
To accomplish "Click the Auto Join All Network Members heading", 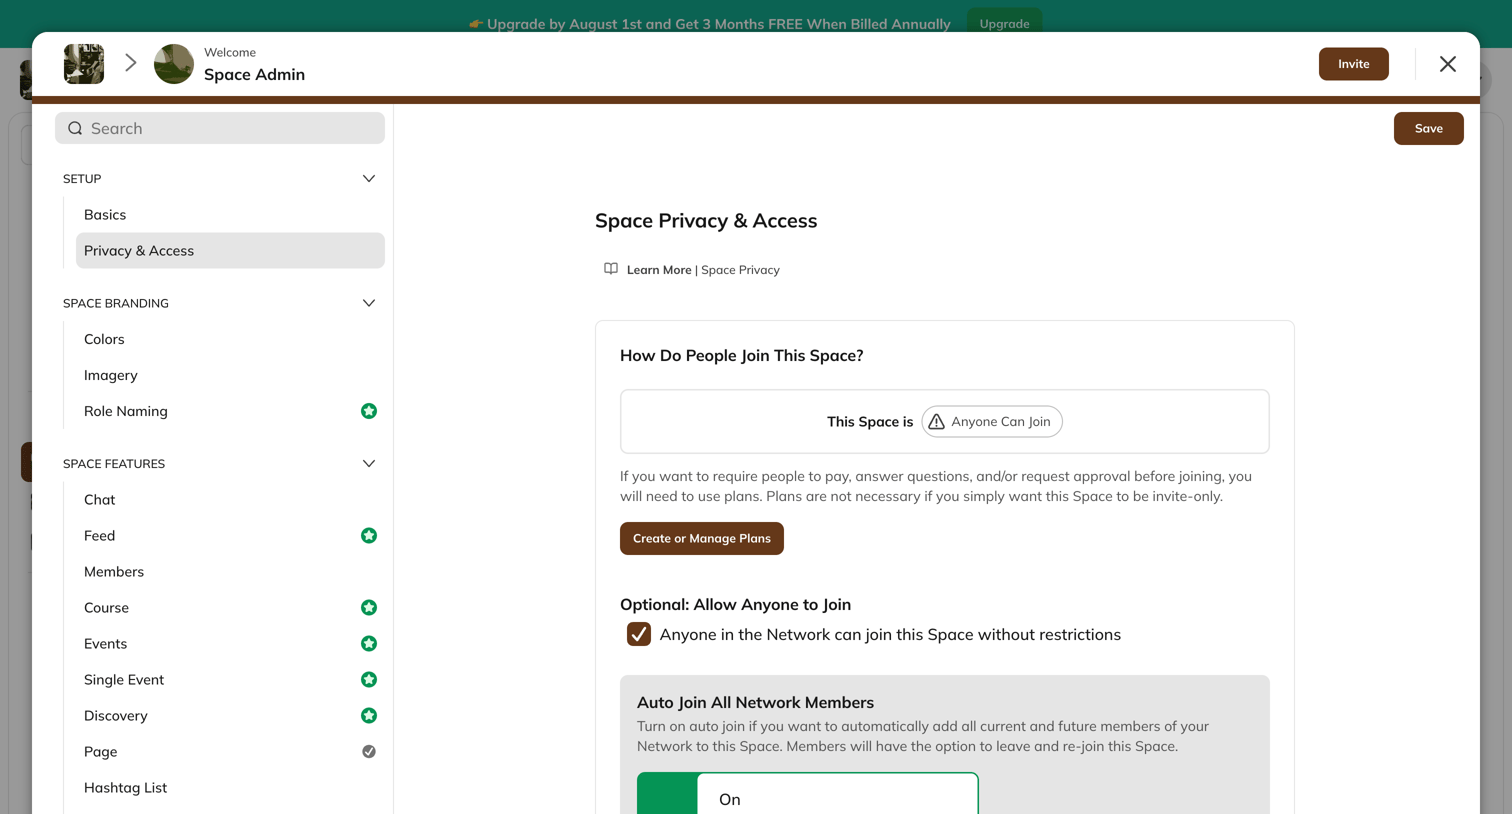I will click(755, 703).
